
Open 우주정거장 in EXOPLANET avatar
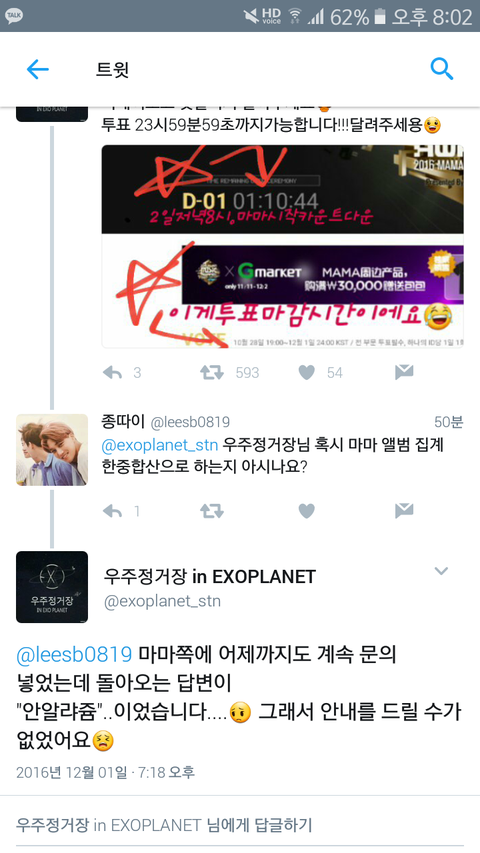pyautogui.click(x=52, y=587)
